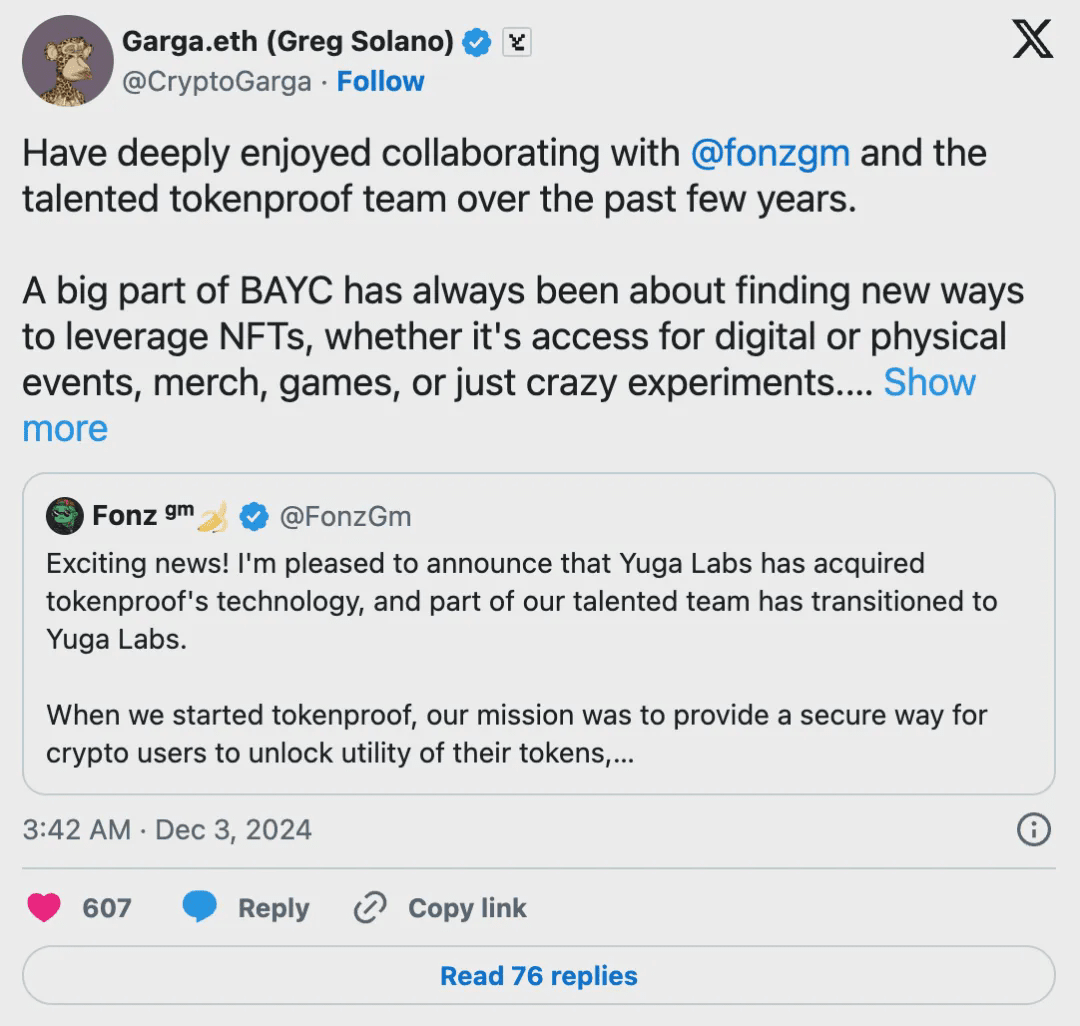Open the 3:42 AM Dec 3, 2024 timestamp

point(167,829)
